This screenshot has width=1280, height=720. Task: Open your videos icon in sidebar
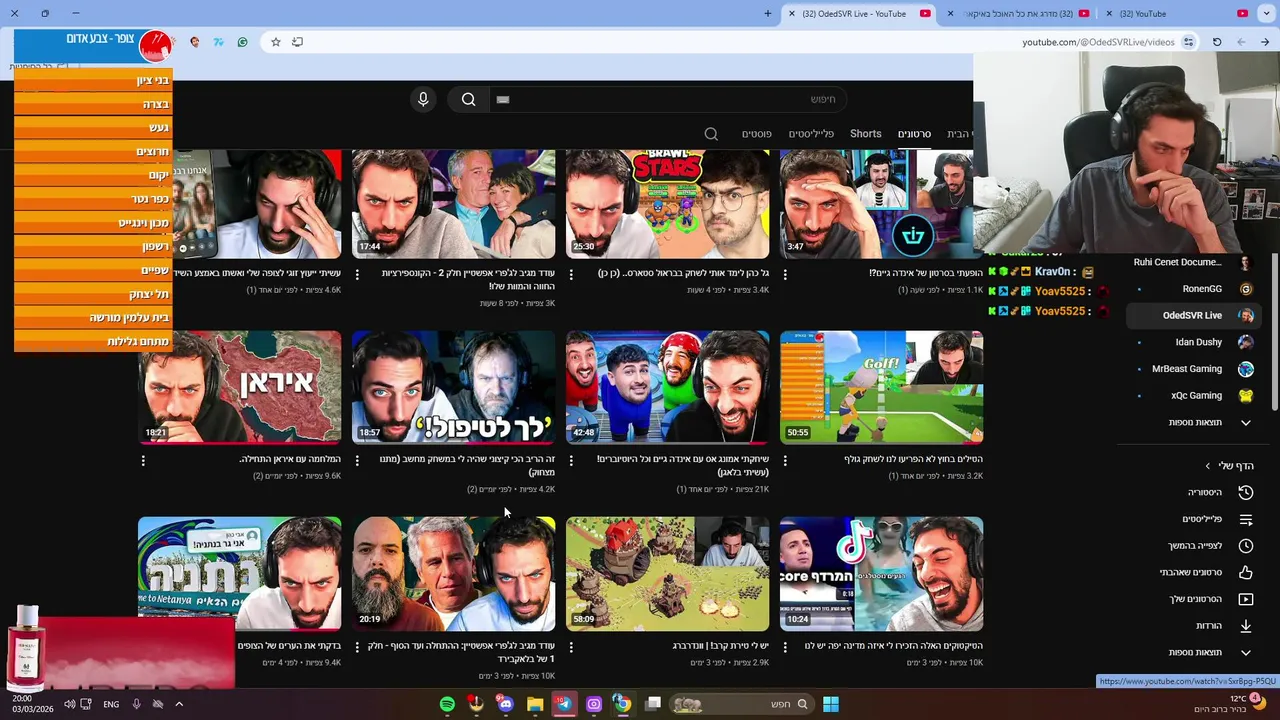click(1245, 599)
